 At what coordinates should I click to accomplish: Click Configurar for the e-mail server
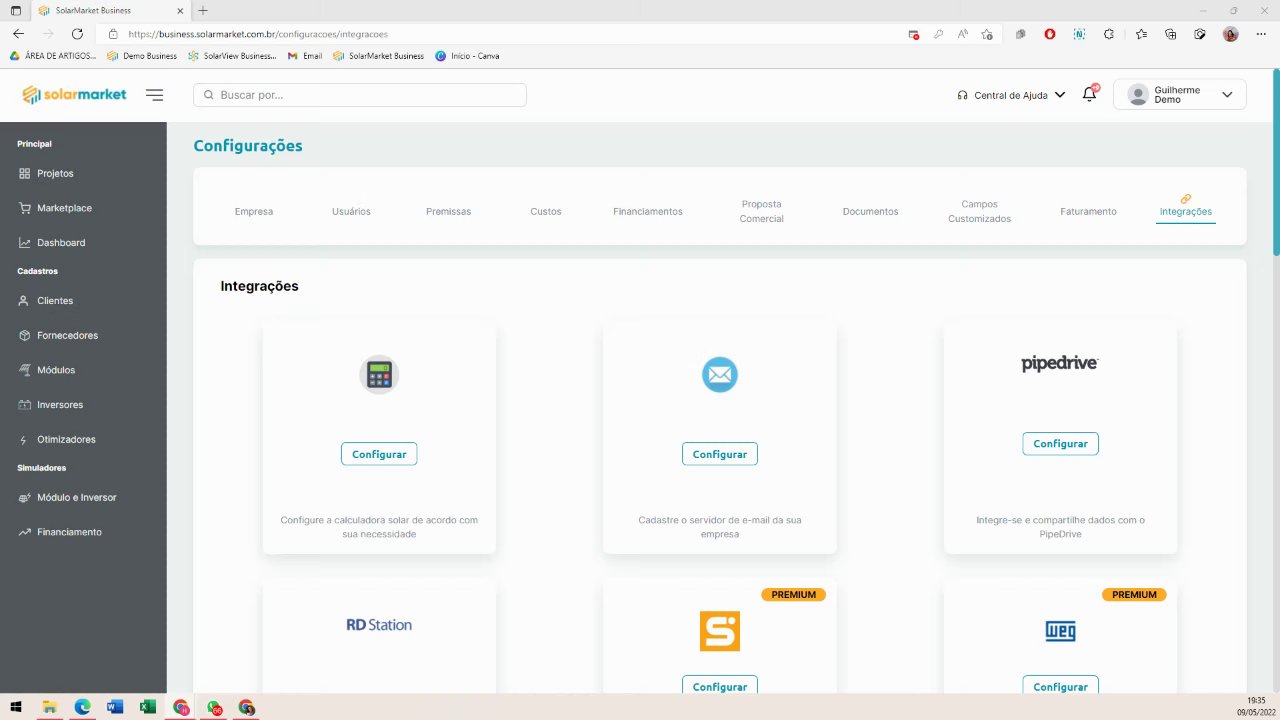click(x=720, y=454)
